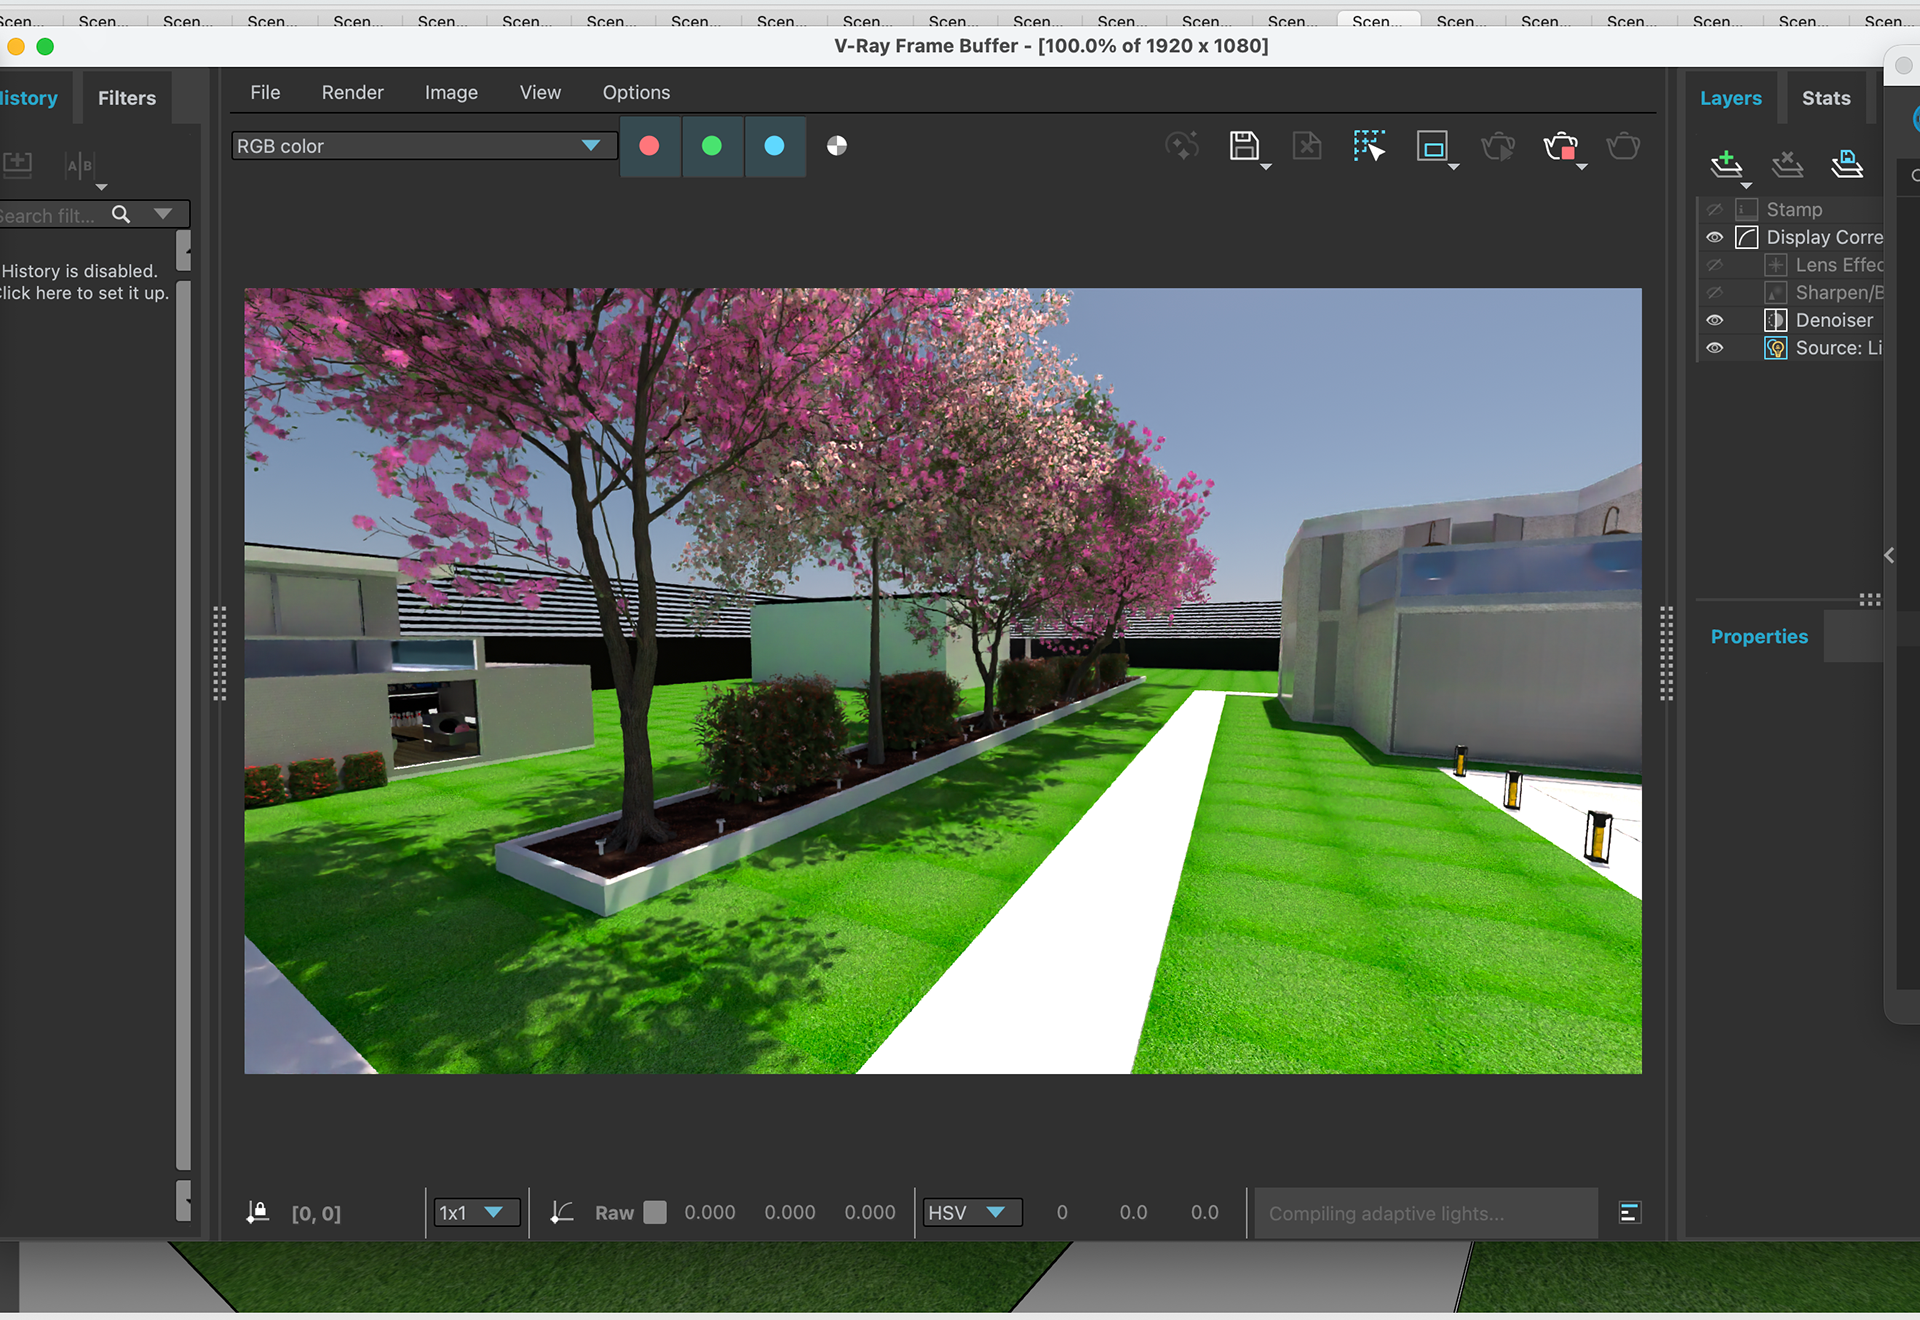Hide the Denoiser layer

tap(1715, 320)
